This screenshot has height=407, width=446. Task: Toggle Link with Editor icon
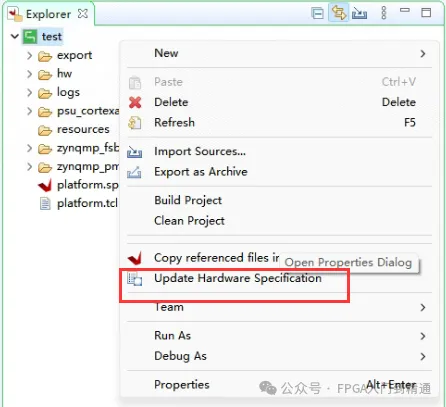339,13
